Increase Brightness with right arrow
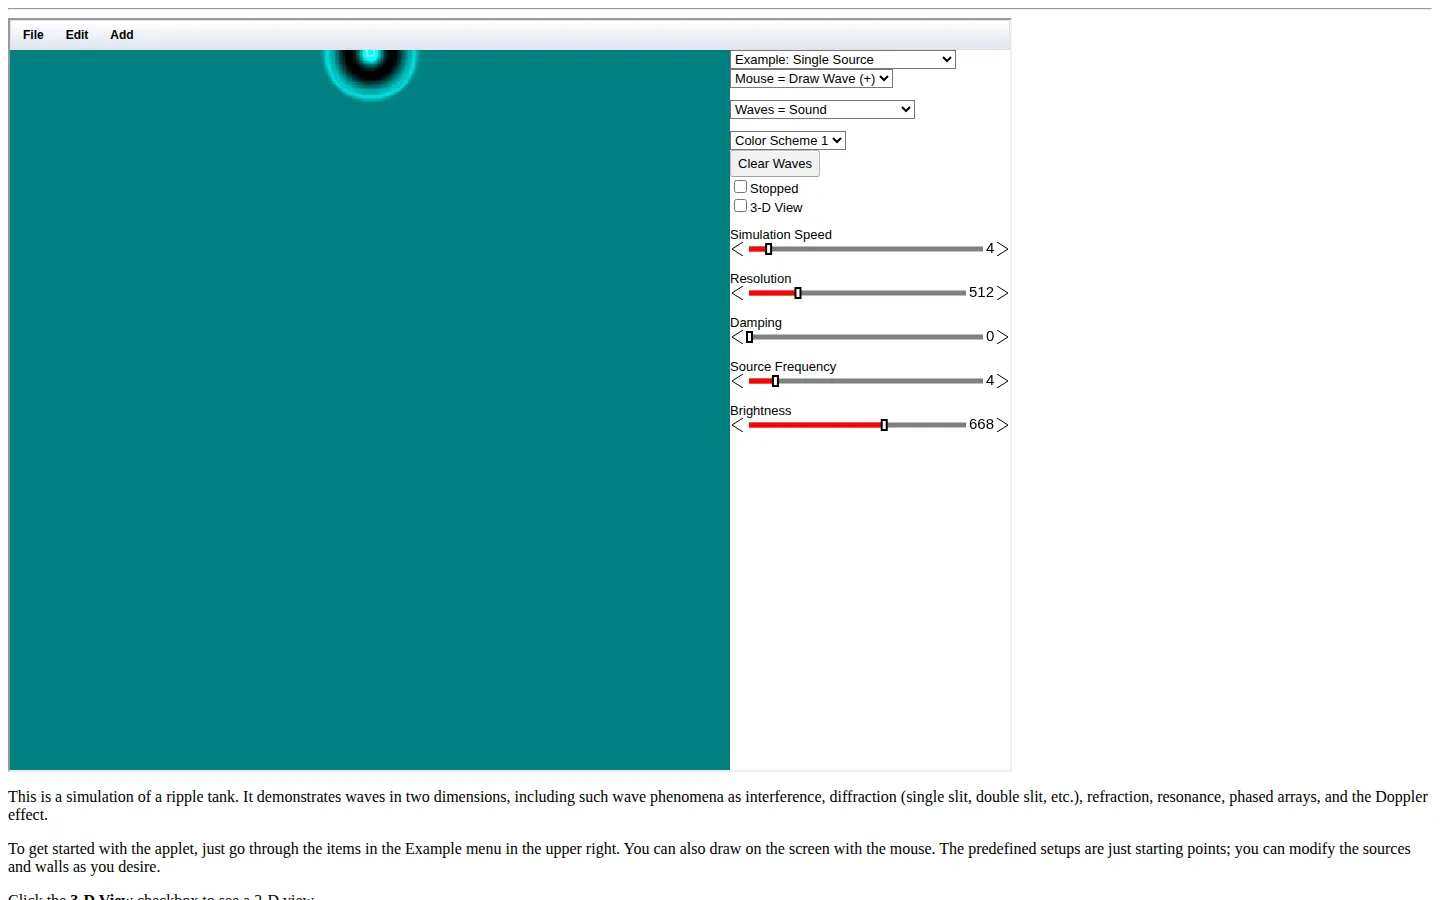This screenshot has height=900, width=1440. coord(1002,425)
